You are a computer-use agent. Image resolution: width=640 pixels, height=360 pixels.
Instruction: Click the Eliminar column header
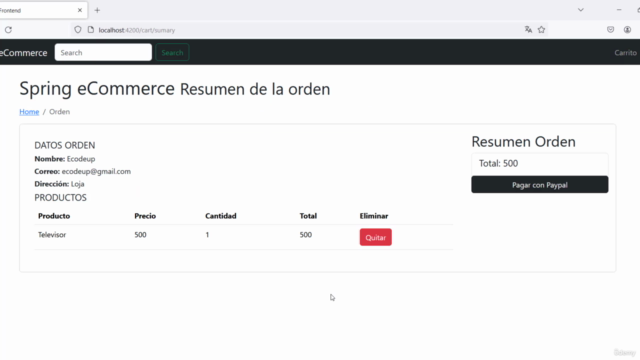tap(374, 216)
